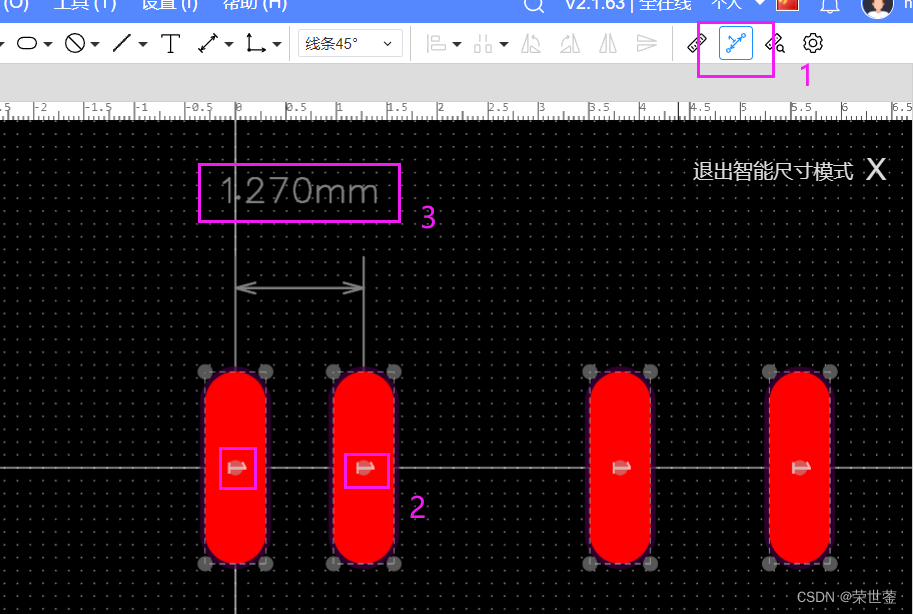Click the flip horizontal icon
This screenshot has height=614, width=913.
click(x=608, y=43)
